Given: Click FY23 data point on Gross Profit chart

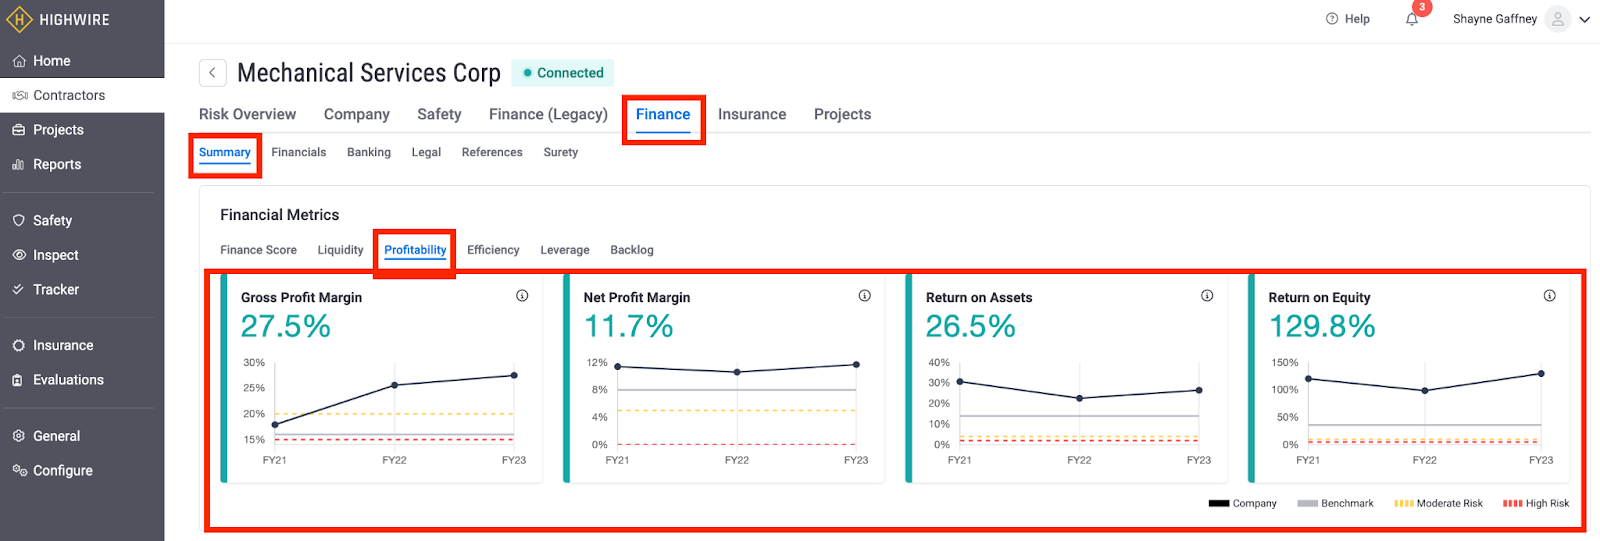Looking at the screenshot, I should (514, 376).
